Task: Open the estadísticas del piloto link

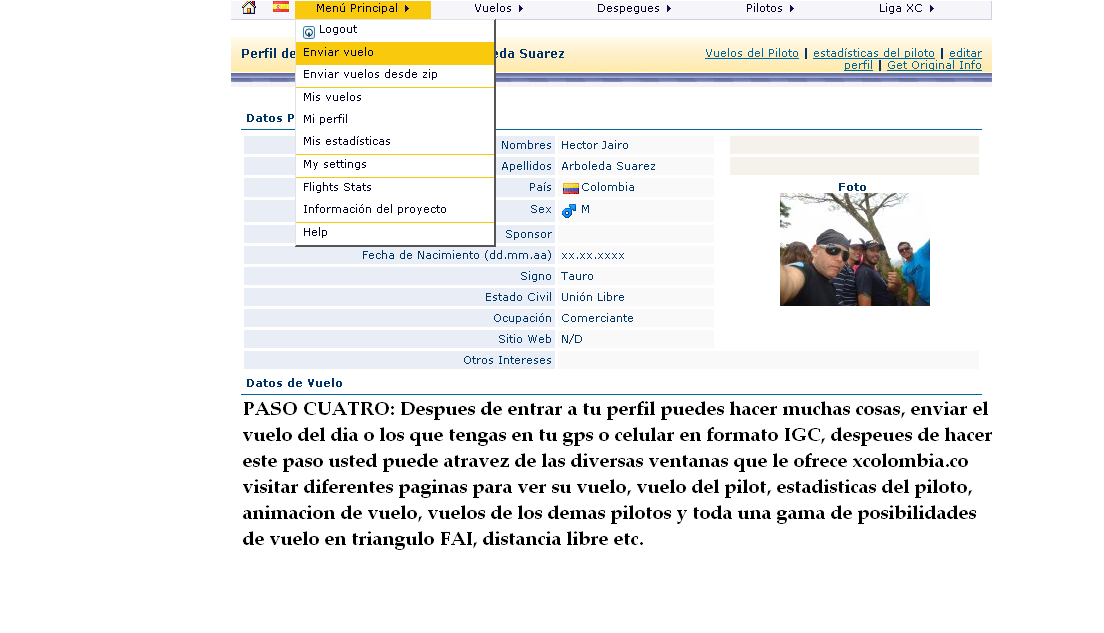Action: [874, 54]
